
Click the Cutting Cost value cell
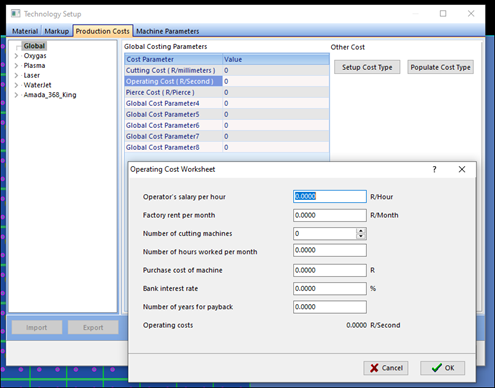[x=276, y=70]
